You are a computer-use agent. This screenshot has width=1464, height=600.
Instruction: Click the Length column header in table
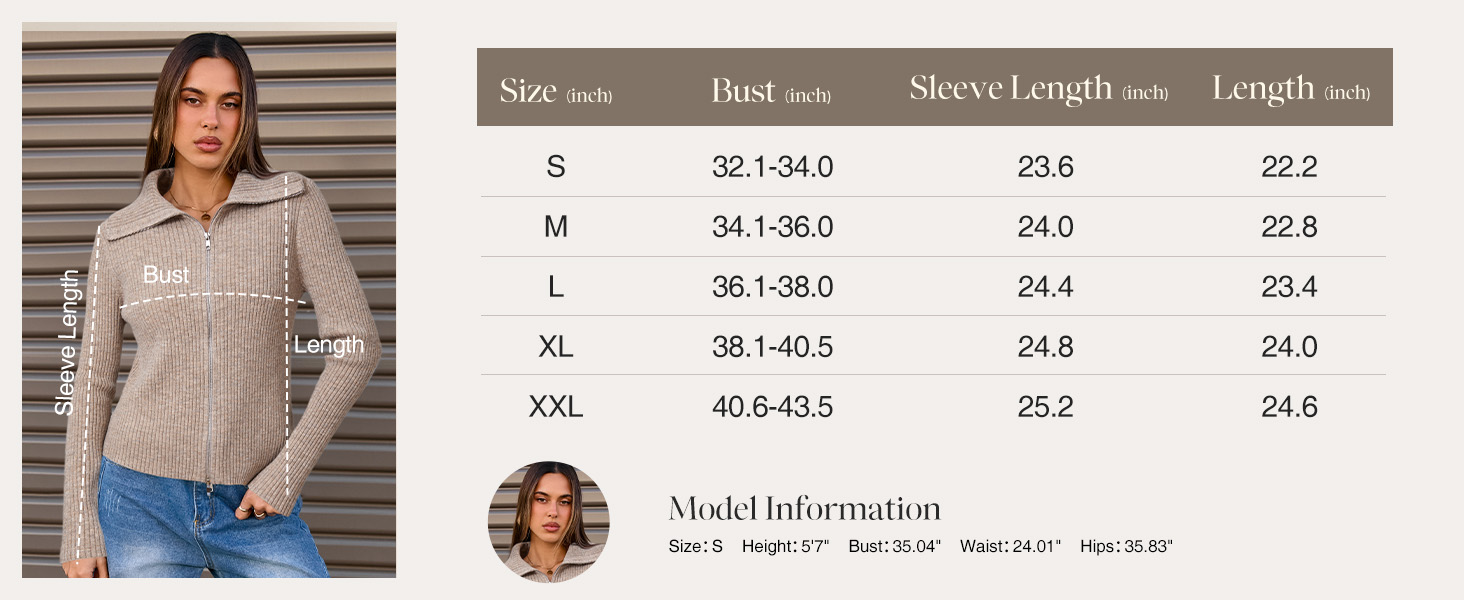tap(1290, 89)
